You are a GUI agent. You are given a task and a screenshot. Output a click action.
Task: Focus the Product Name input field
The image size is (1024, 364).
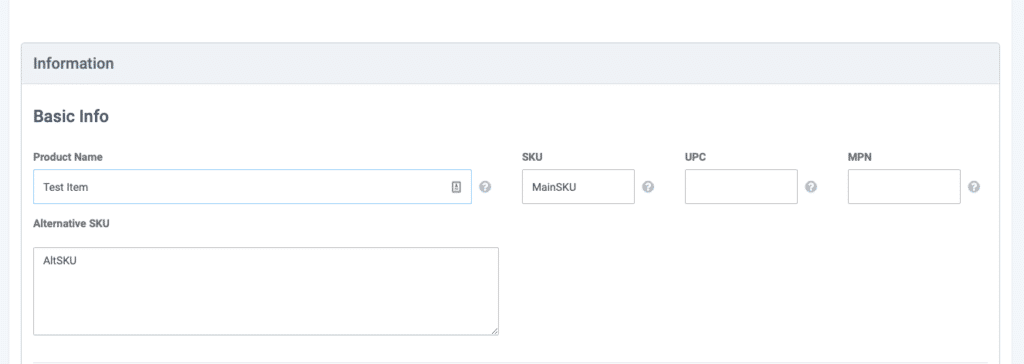point(252,187)
